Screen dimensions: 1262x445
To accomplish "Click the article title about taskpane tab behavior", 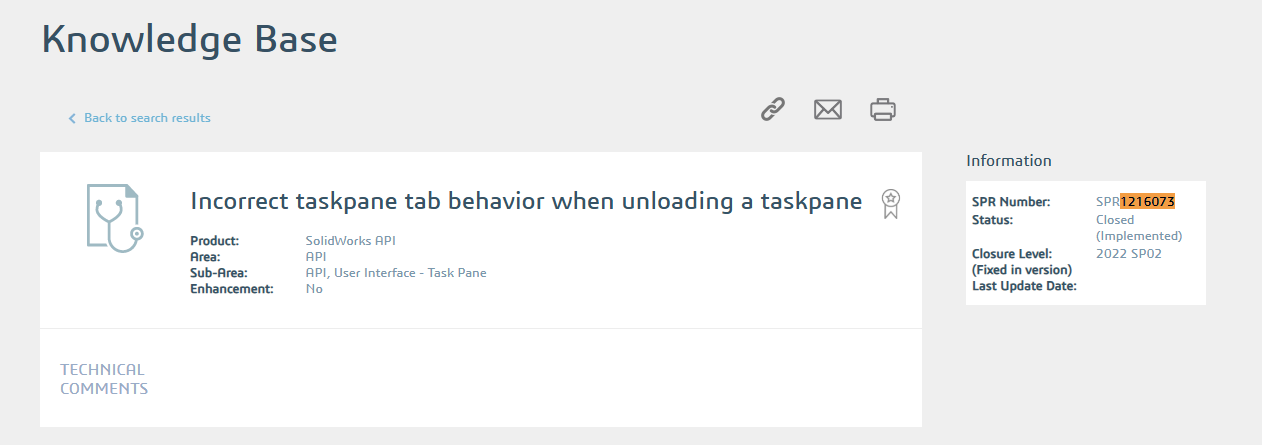I will coord(526,201).
